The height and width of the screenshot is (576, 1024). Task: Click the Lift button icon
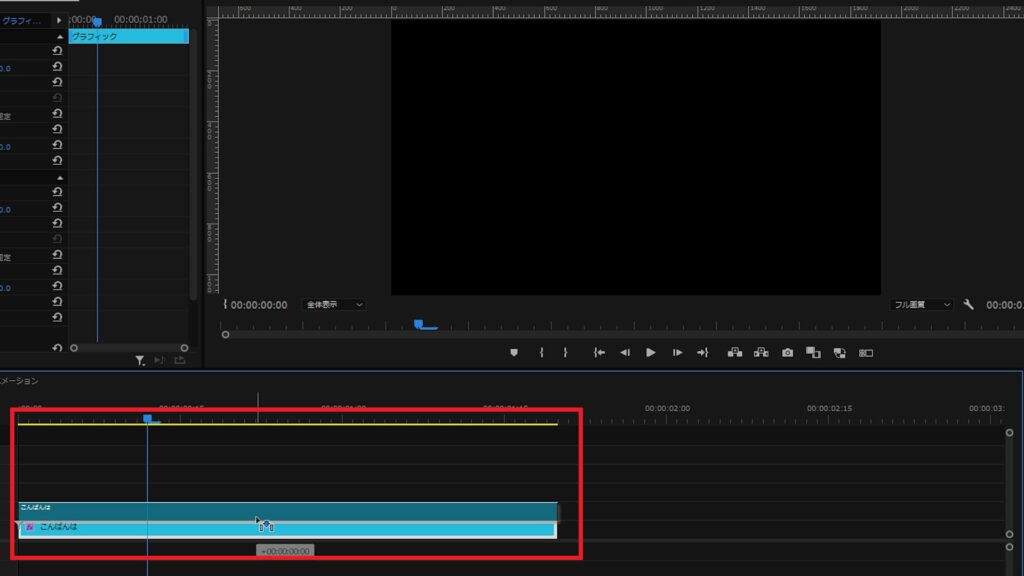(735, 353)
